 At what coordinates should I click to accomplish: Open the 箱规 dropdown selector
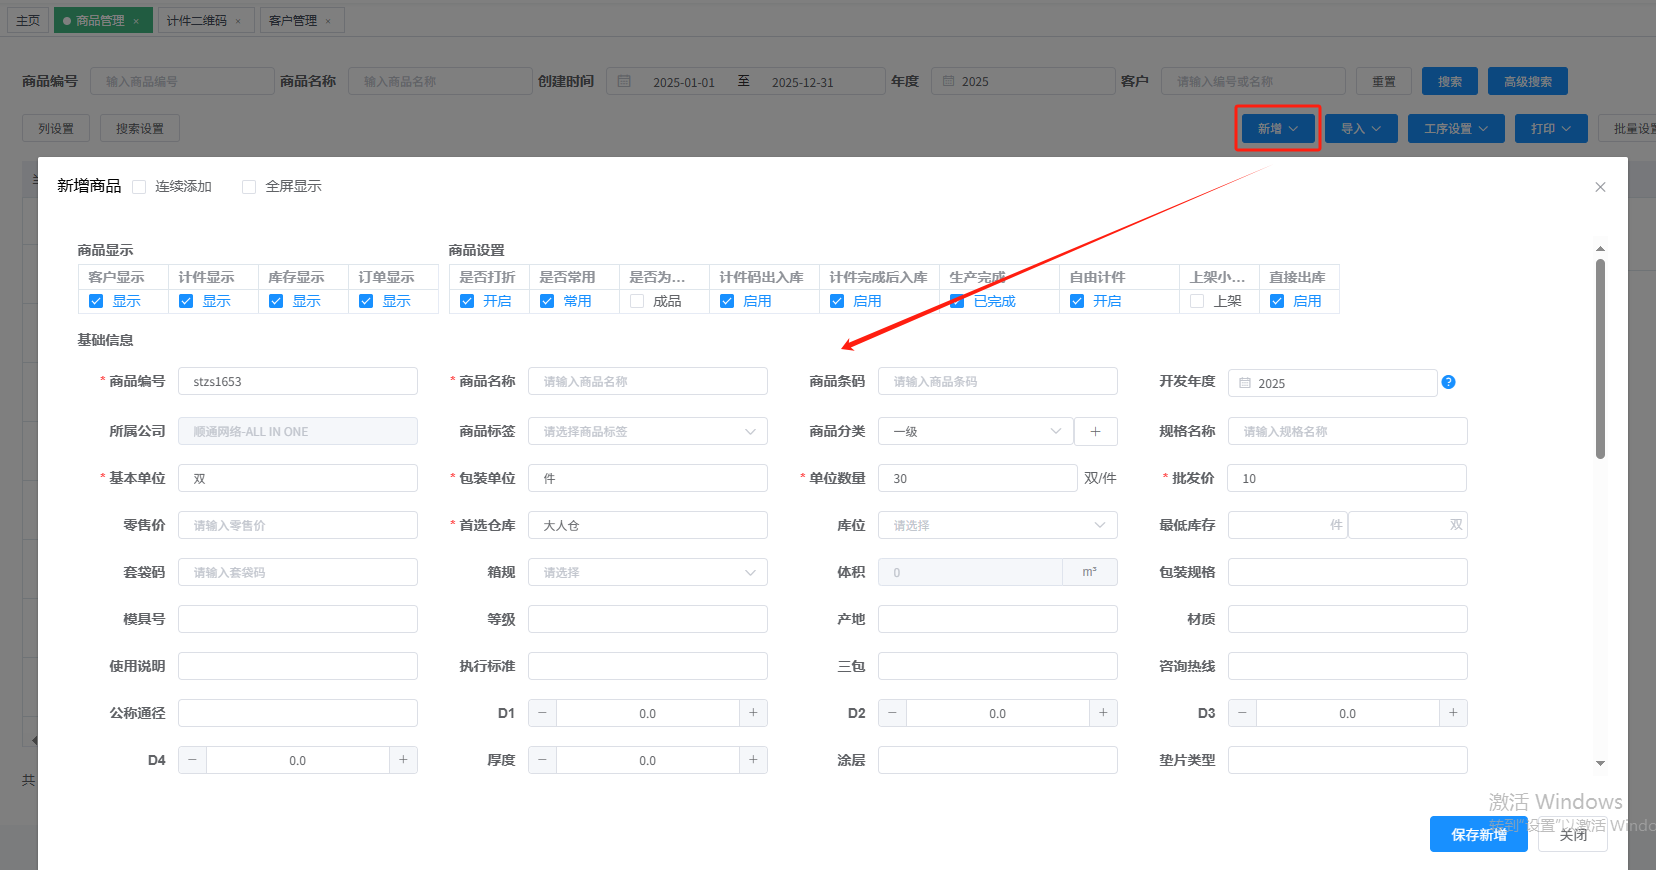(647, 572)
